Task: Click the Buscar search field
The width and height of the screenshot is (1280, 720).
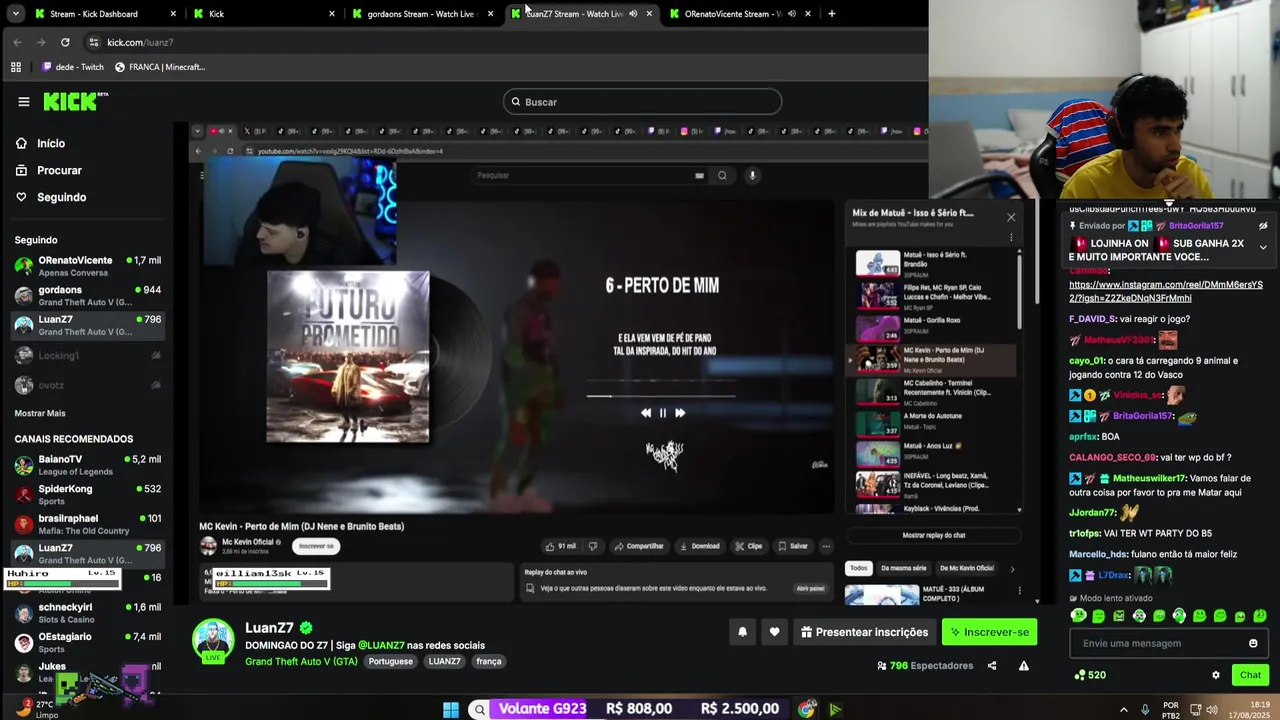Action: (642, 102)
